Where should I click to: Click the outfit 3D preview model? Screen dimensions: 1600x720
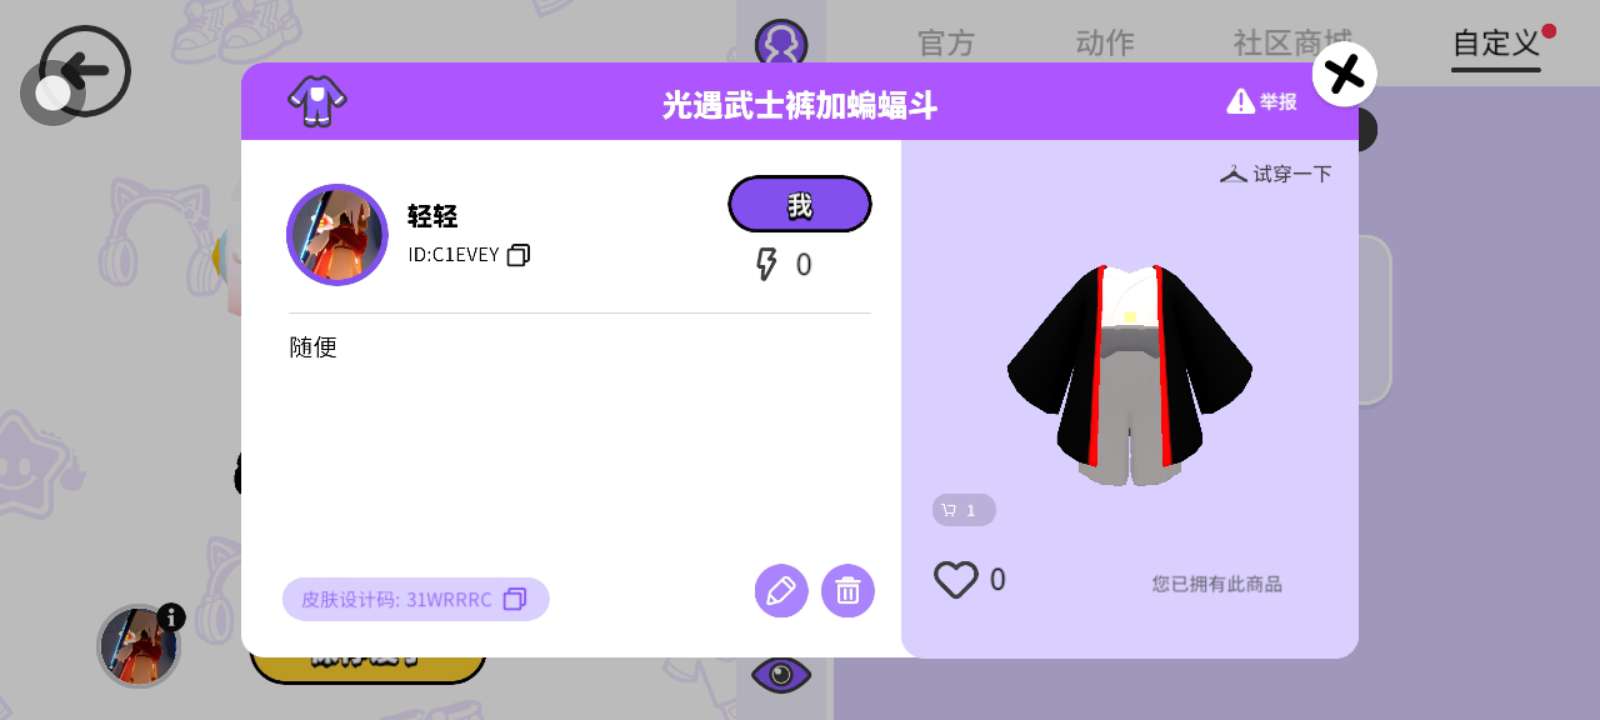click(x=1130, y=375)
